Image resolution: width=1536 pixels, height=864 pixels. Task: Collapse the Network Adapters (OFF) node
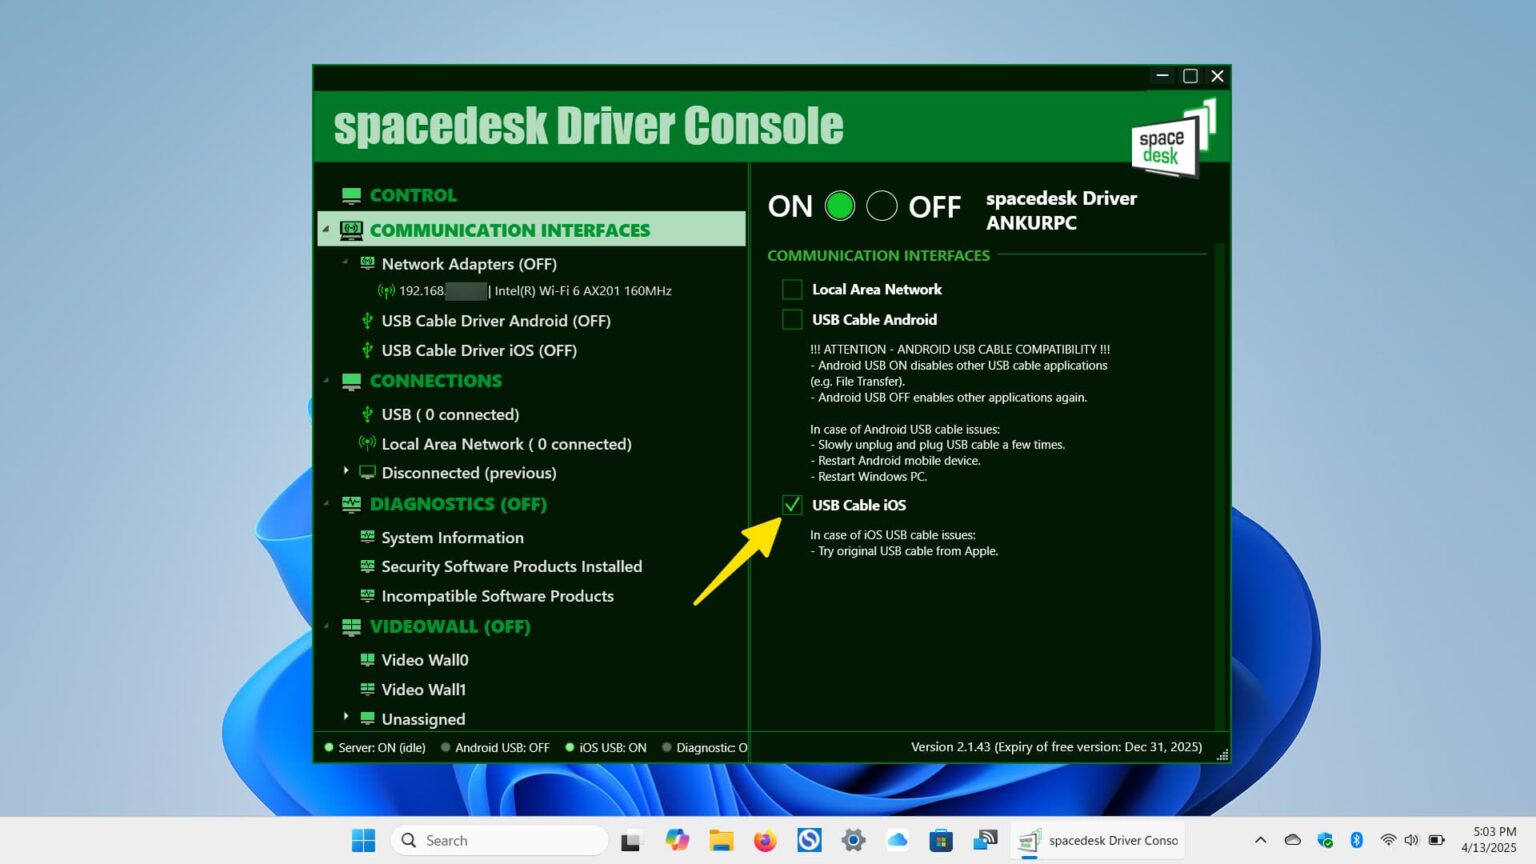click(x=346, y=263)
